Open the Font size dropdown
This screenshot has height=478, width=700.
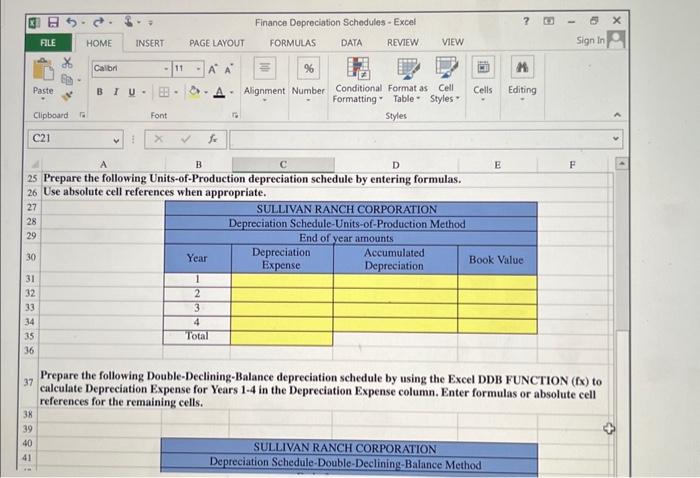point(199,69)
